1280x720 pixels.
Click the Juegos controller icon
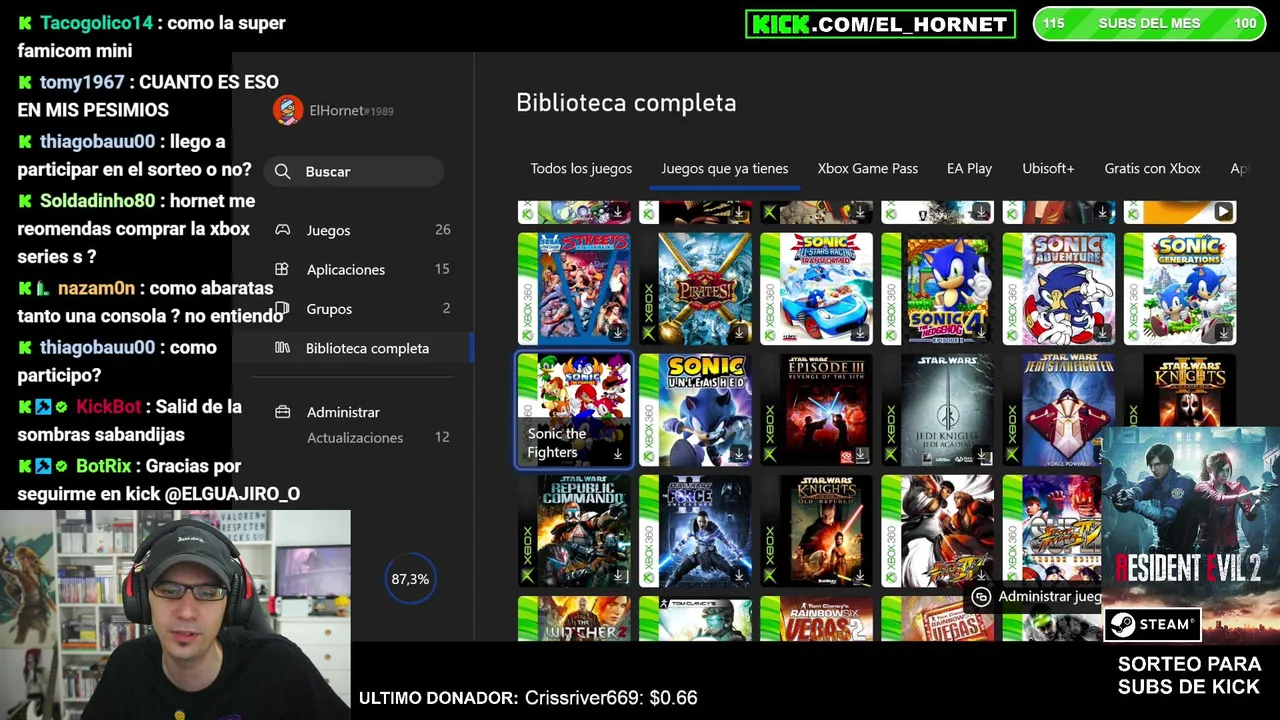pyautogui.click(x=283, y=230)
